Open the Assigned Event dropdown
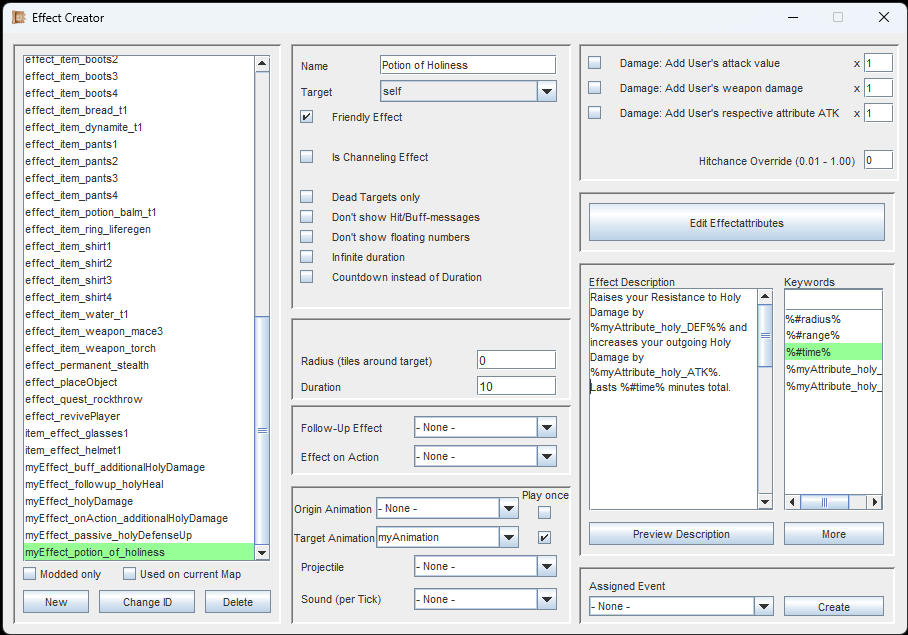This screenshot has width=908, height=635. (x=764, y=606)
